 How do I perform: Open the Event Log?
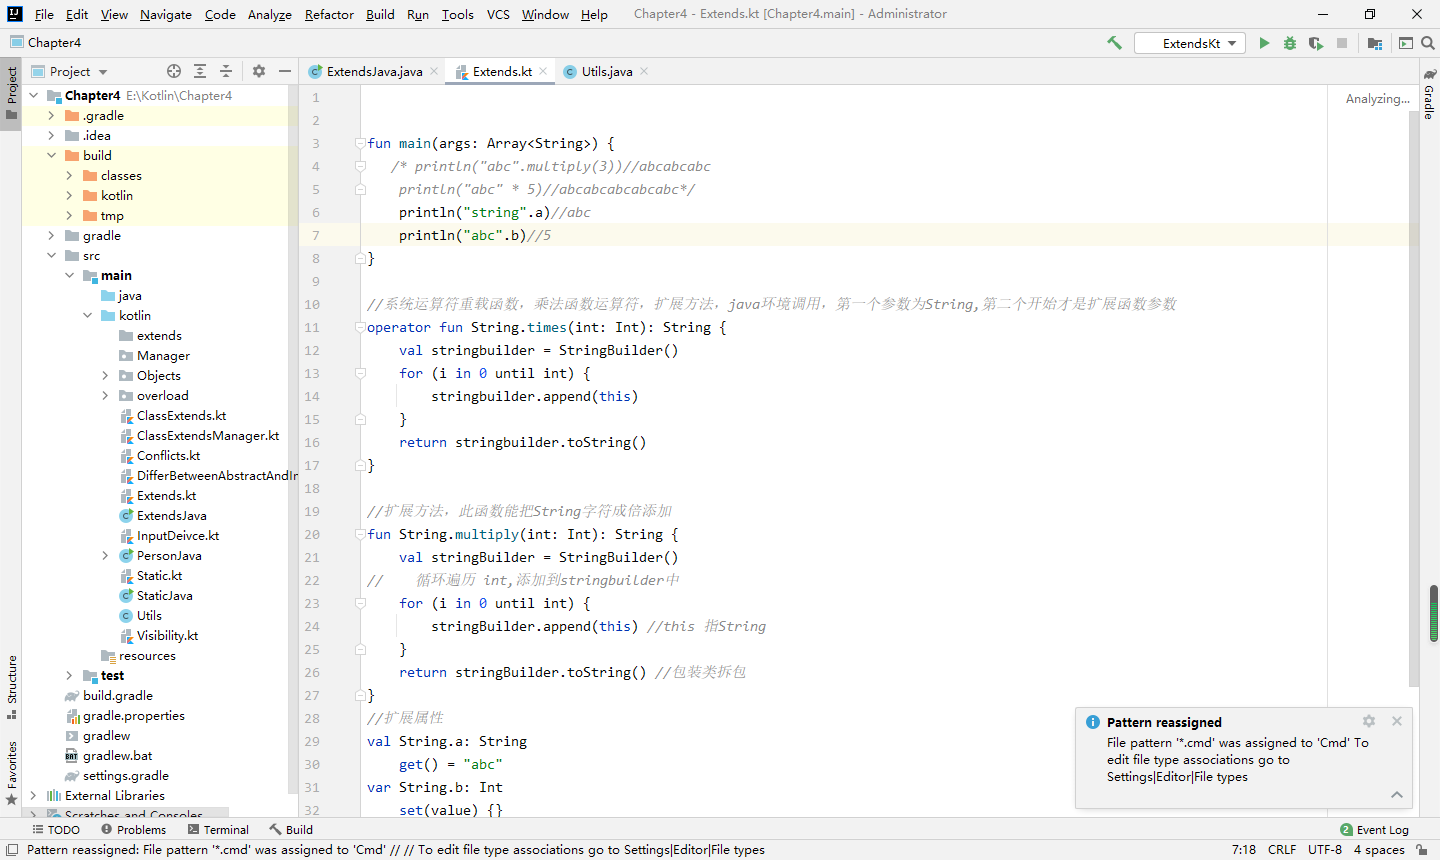[x=1374, y=830]
